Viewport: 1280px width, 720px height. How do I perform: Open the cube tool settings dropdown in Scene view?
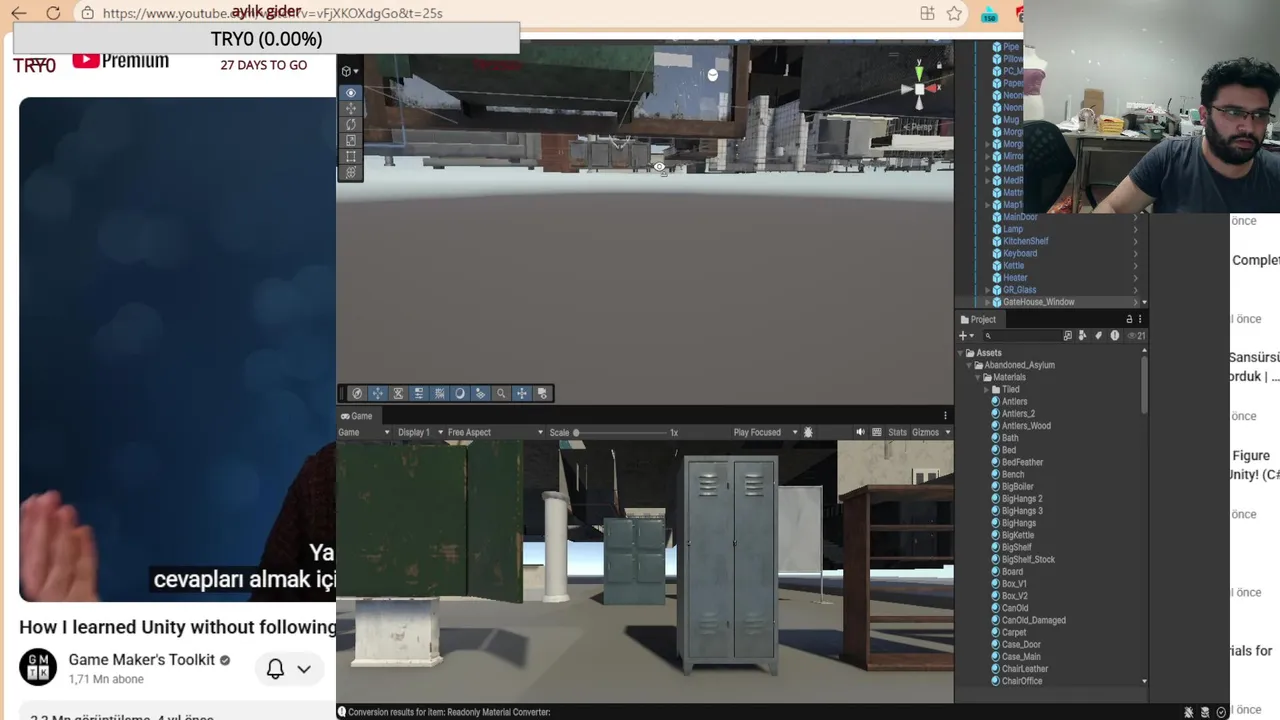[350, 71]
